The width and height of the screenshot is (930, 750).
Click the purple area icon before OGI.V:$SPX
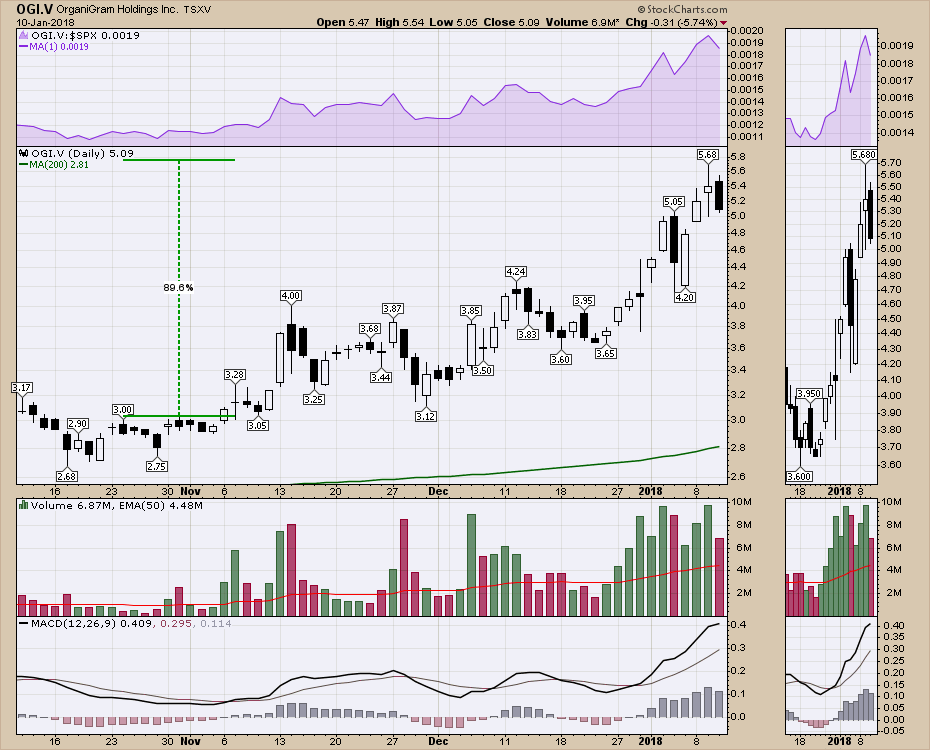pyautogui.click(x=24, y=36)
